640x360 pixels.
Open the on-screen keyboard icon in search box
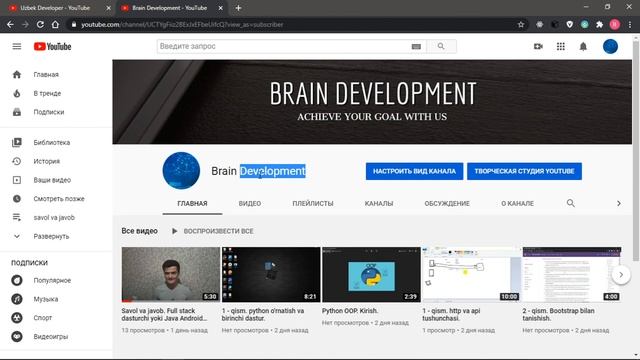point(416,47)
